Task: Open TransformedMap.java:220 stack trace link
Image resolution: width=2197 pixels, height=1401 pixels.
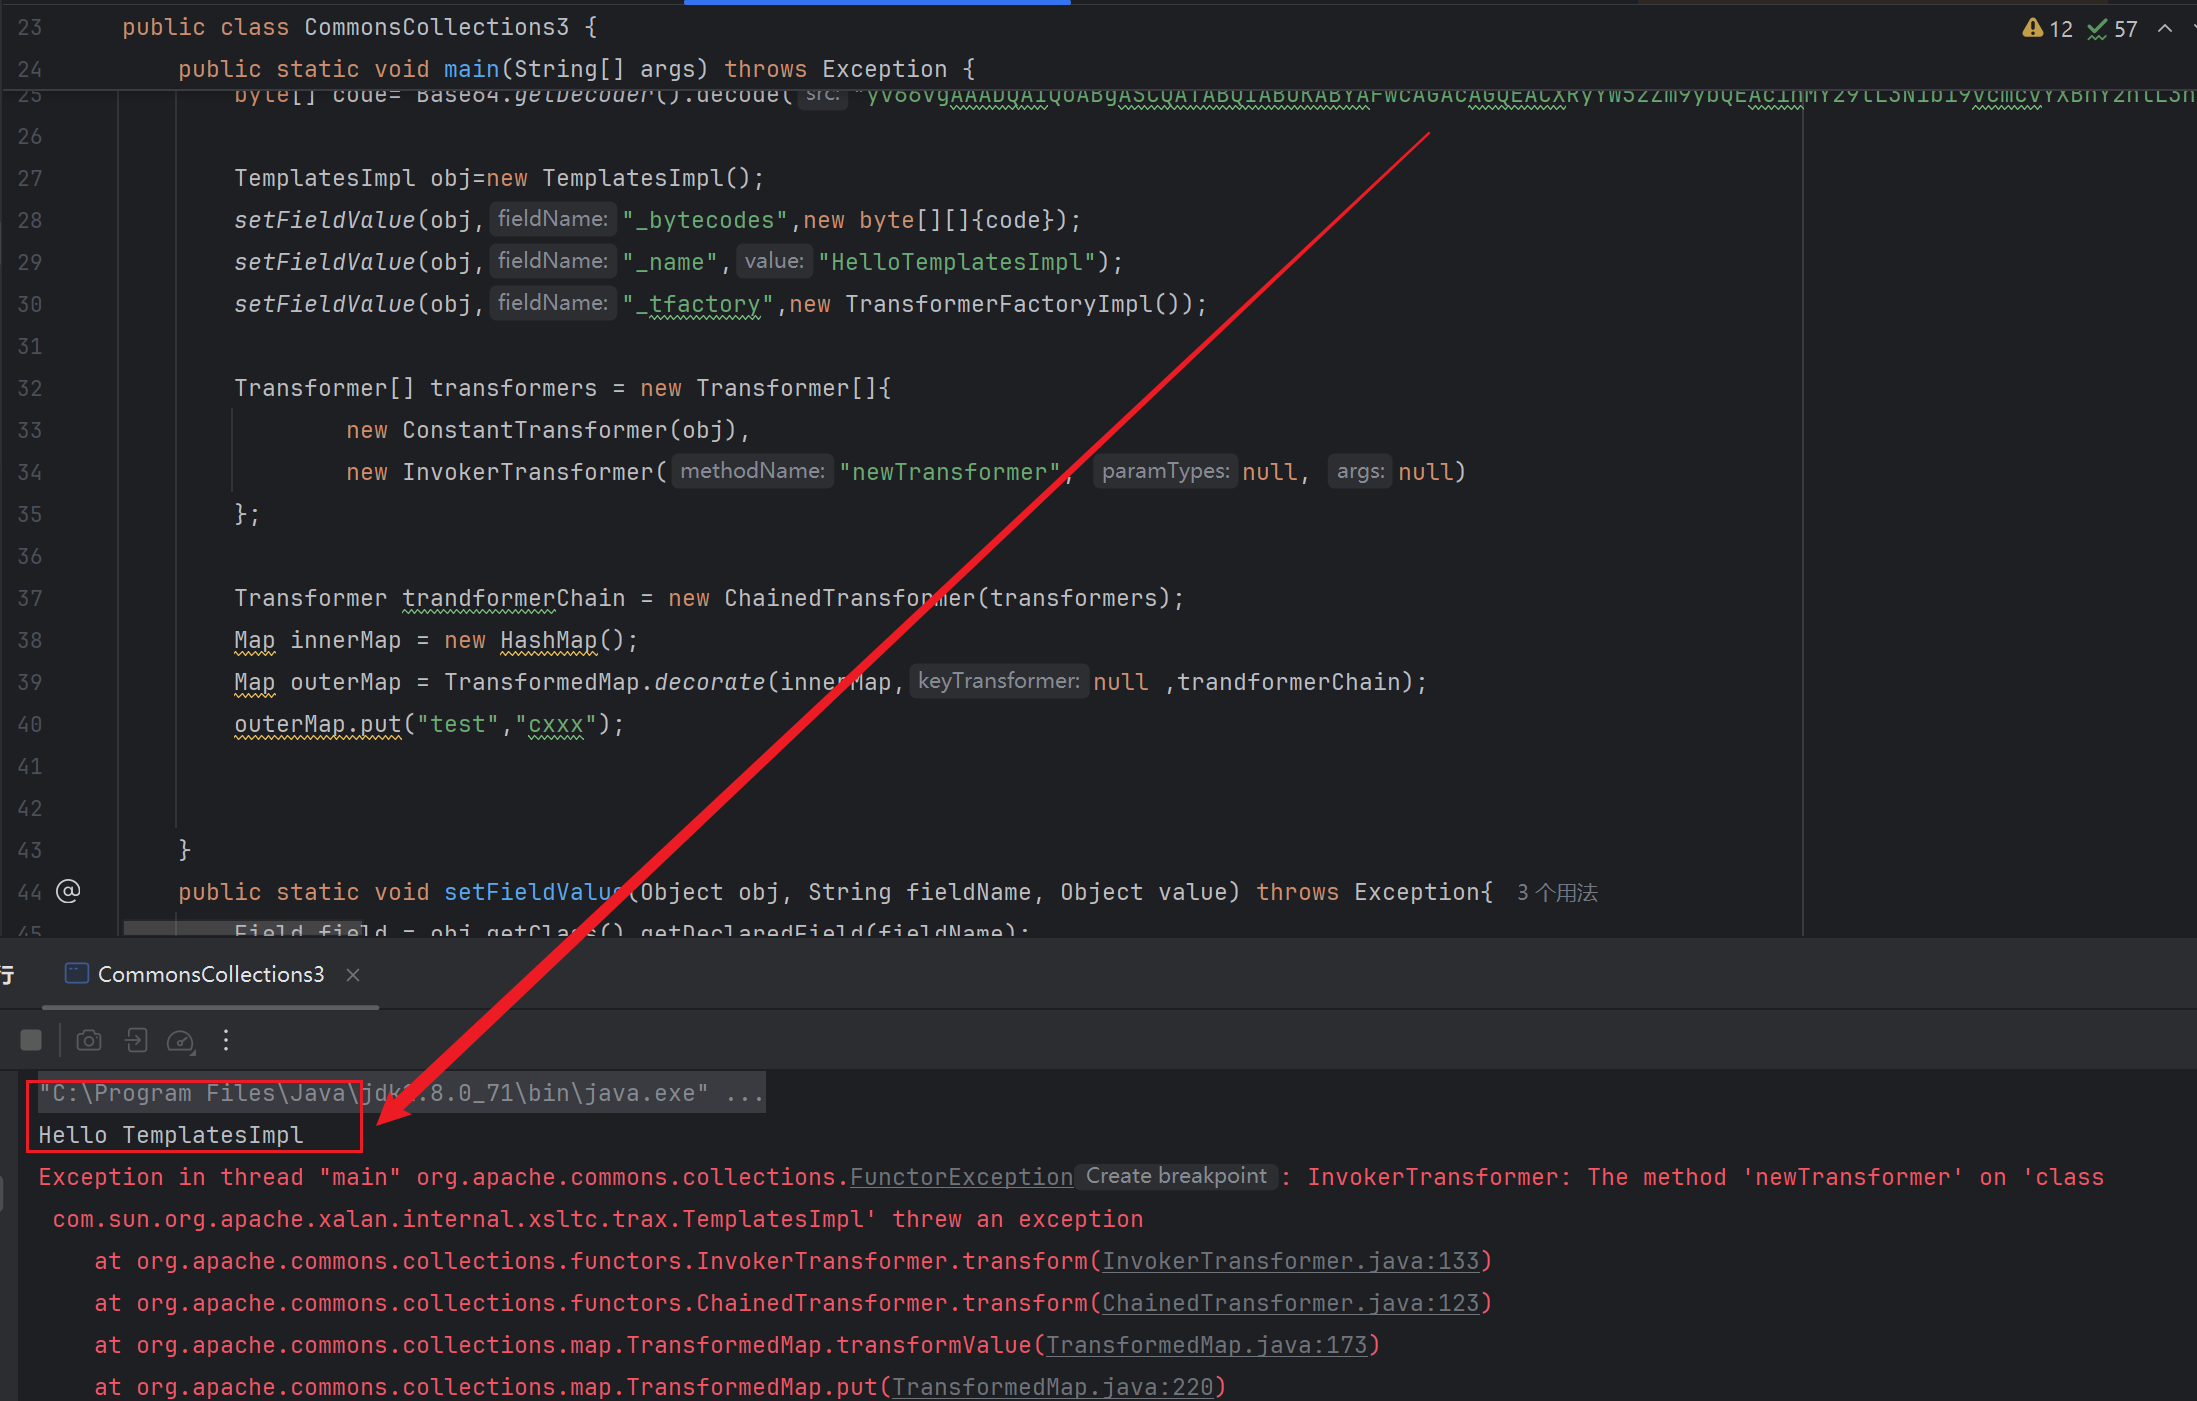Action: tap(1052, 1388)
